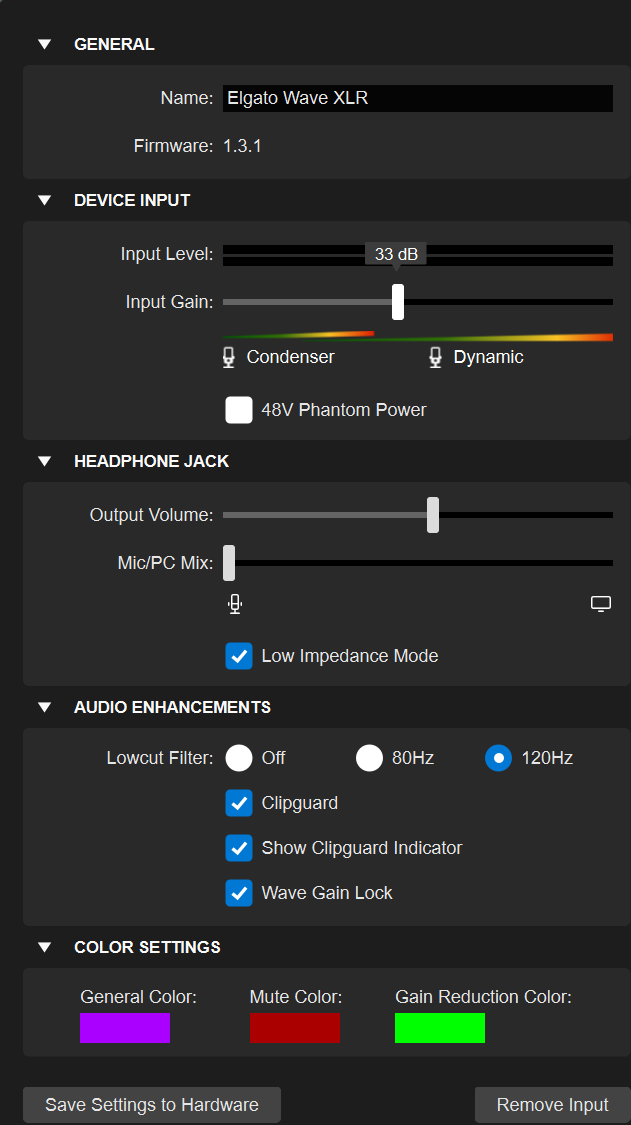Click the 48V Phantom Power label
The height and width of the screenshot is (1125, 631).
click(344, 410)
